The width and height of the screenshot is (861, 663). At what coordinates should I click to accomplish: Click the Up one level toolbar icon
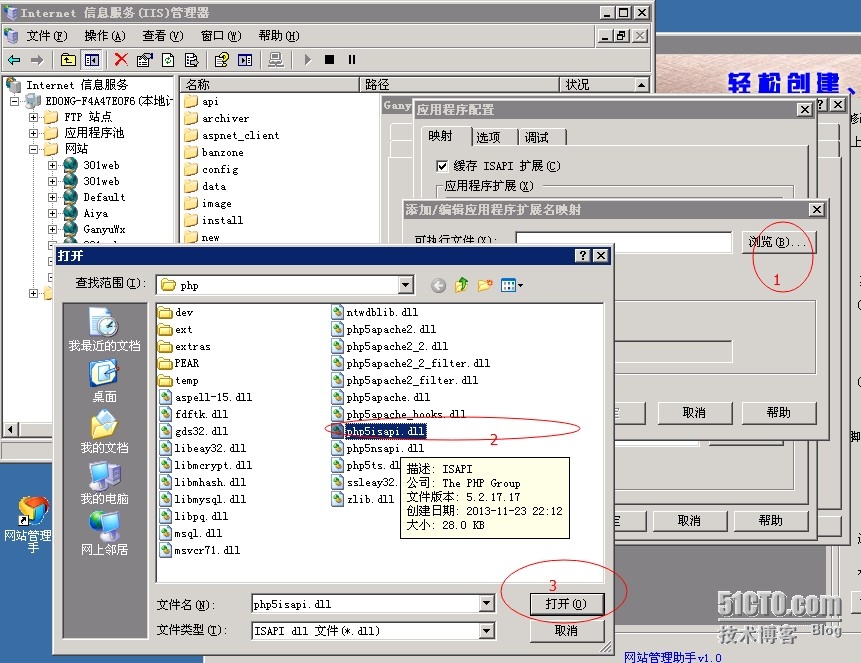68,59
